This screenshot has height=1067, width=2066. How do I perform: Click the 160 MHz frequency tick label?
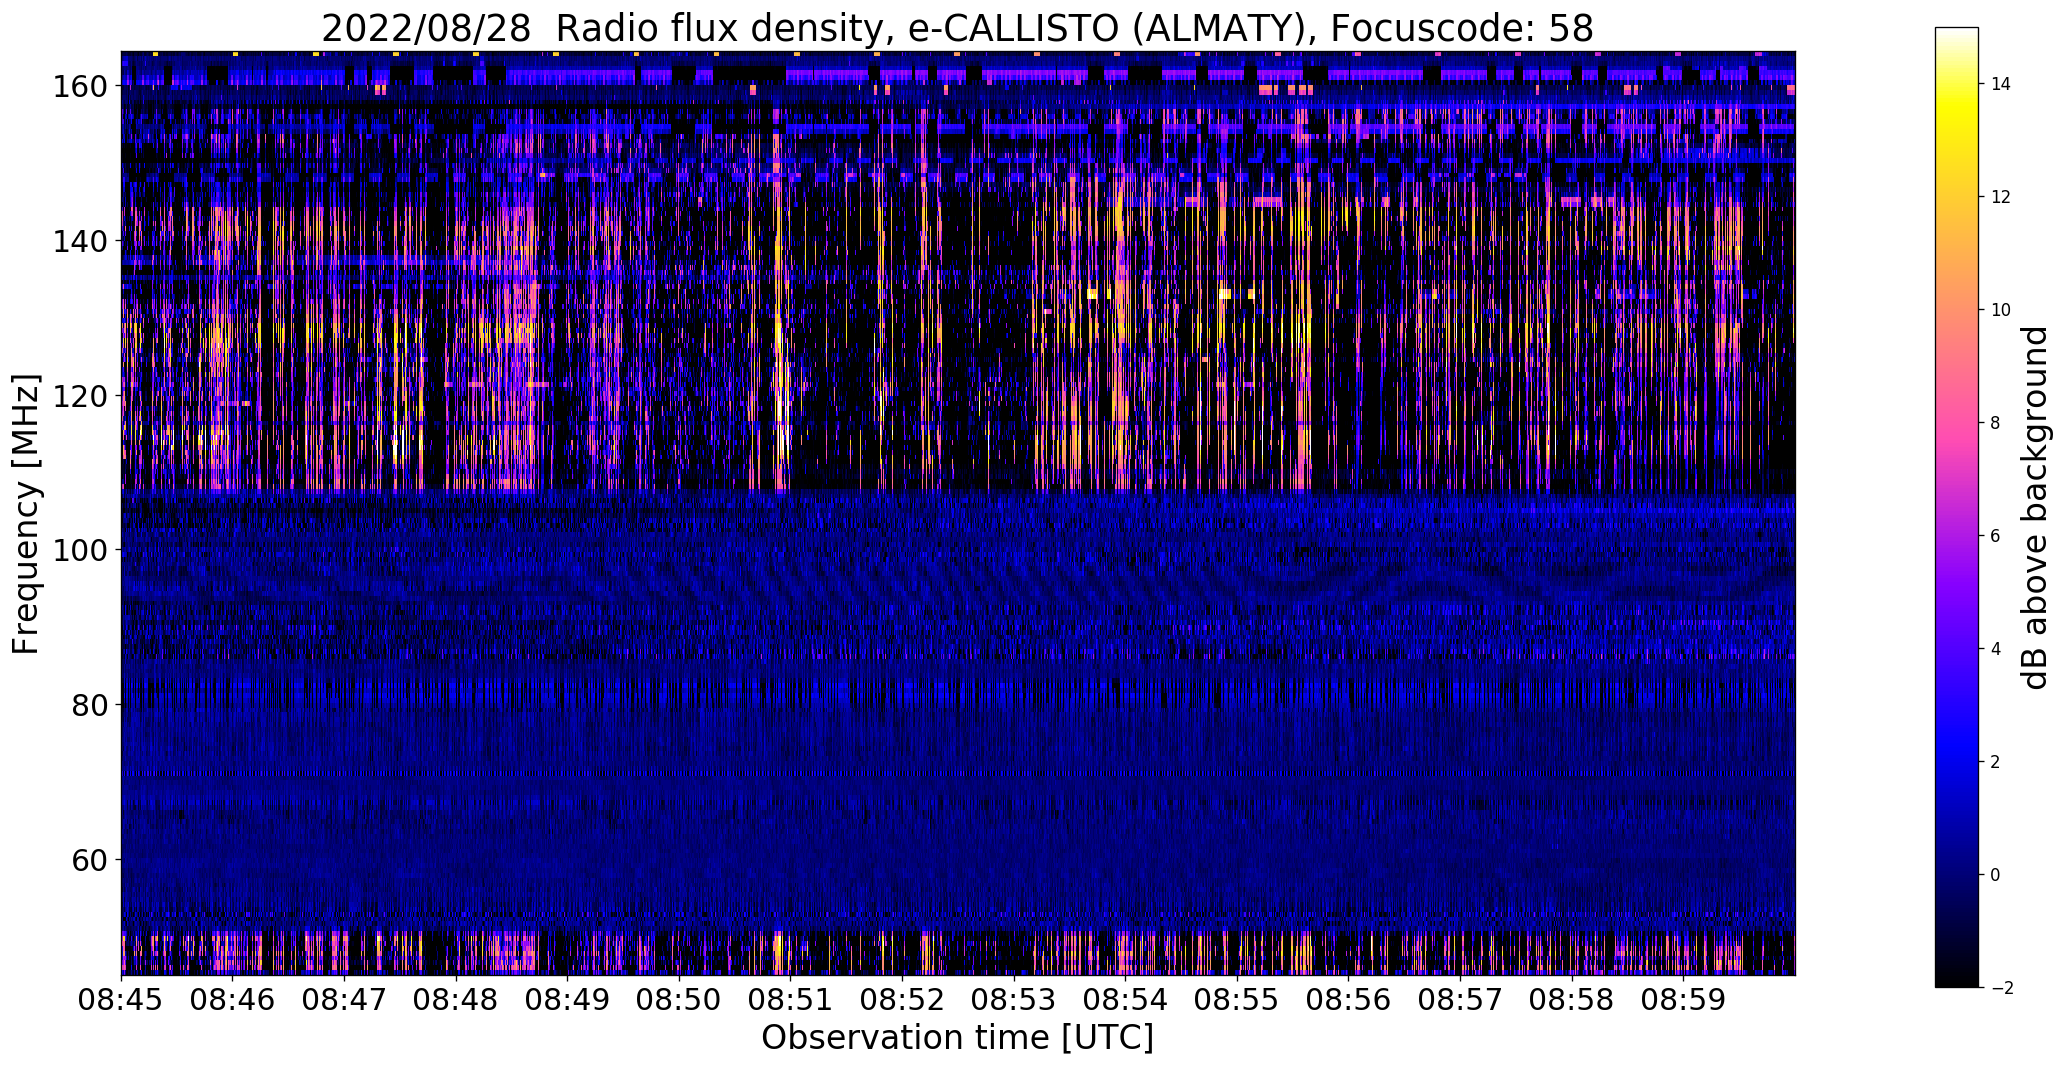[79, 87]
